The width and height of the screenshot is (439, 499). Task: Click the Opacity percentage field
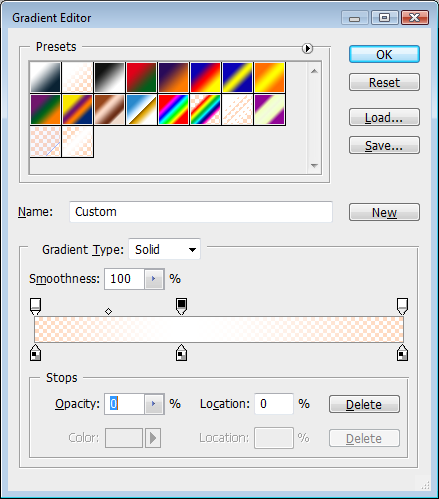(124, 404)
